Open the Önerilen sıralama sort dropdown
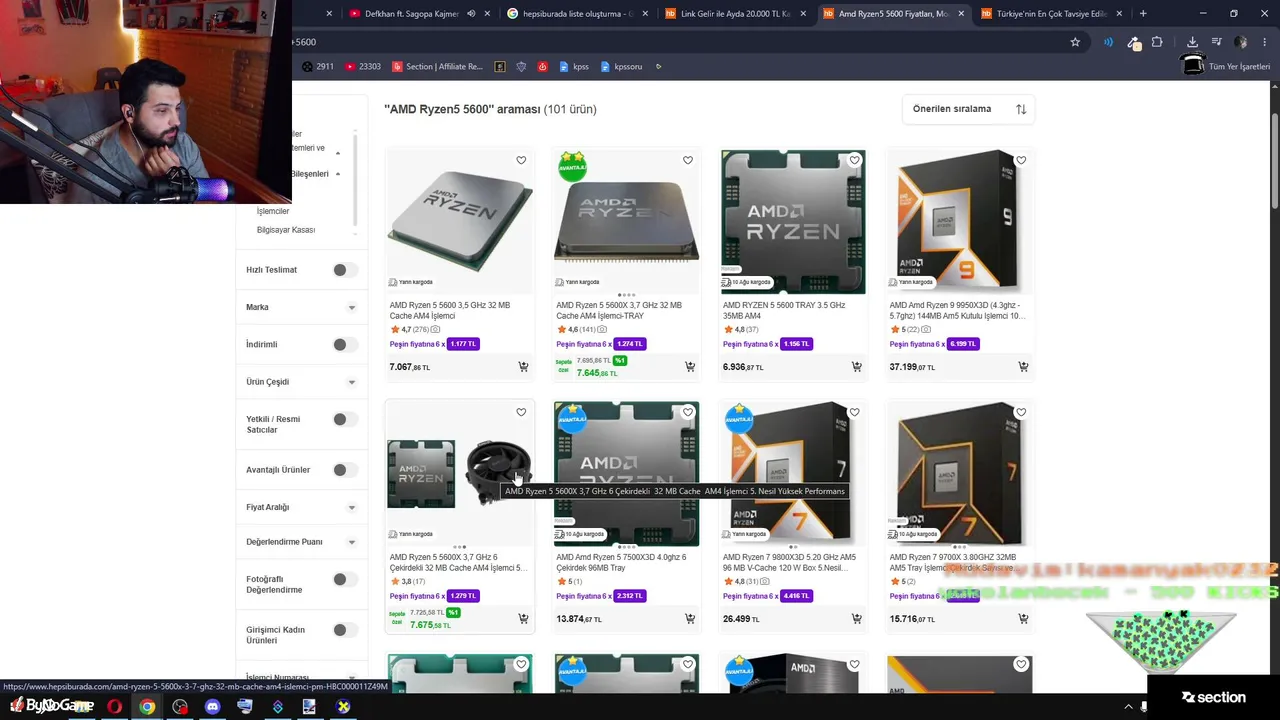 tap(968, 109)
